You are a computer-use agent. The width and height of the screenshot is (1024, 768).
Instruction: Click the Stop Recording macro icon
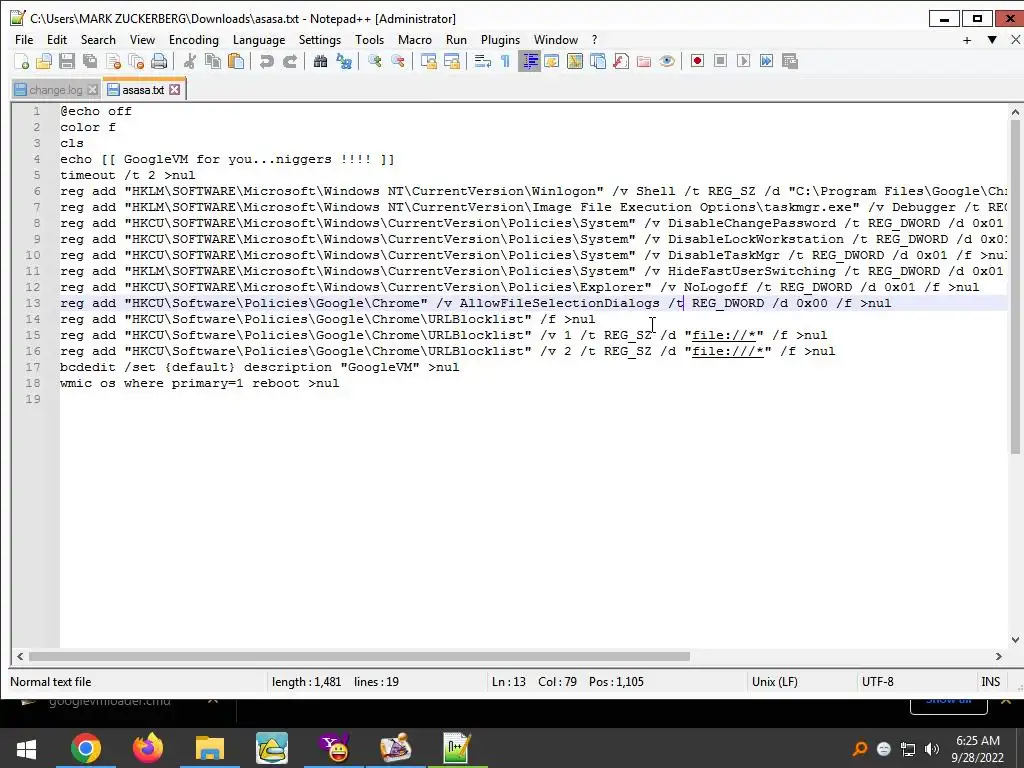(720, 61)
